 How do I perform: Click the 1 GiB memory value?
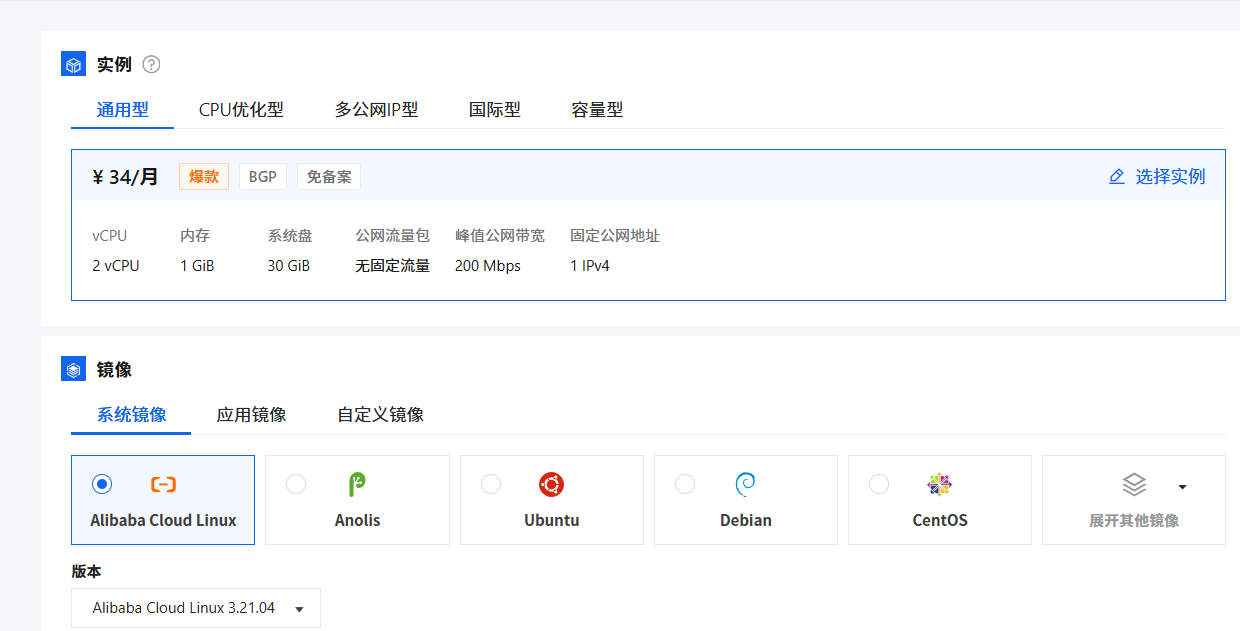197,266
